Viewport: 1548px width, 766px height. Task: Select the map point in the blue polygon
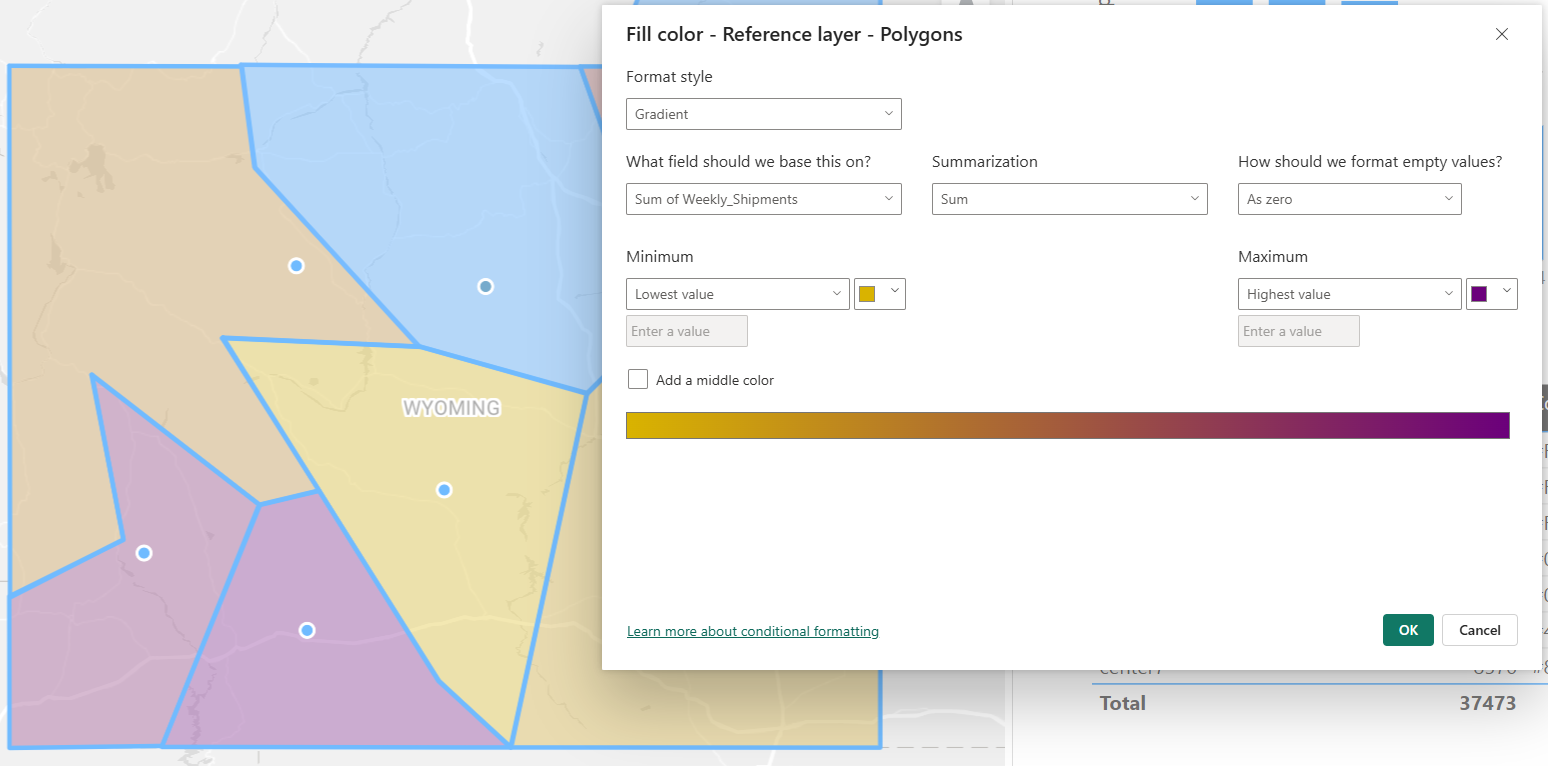click(x=485, y=286)
